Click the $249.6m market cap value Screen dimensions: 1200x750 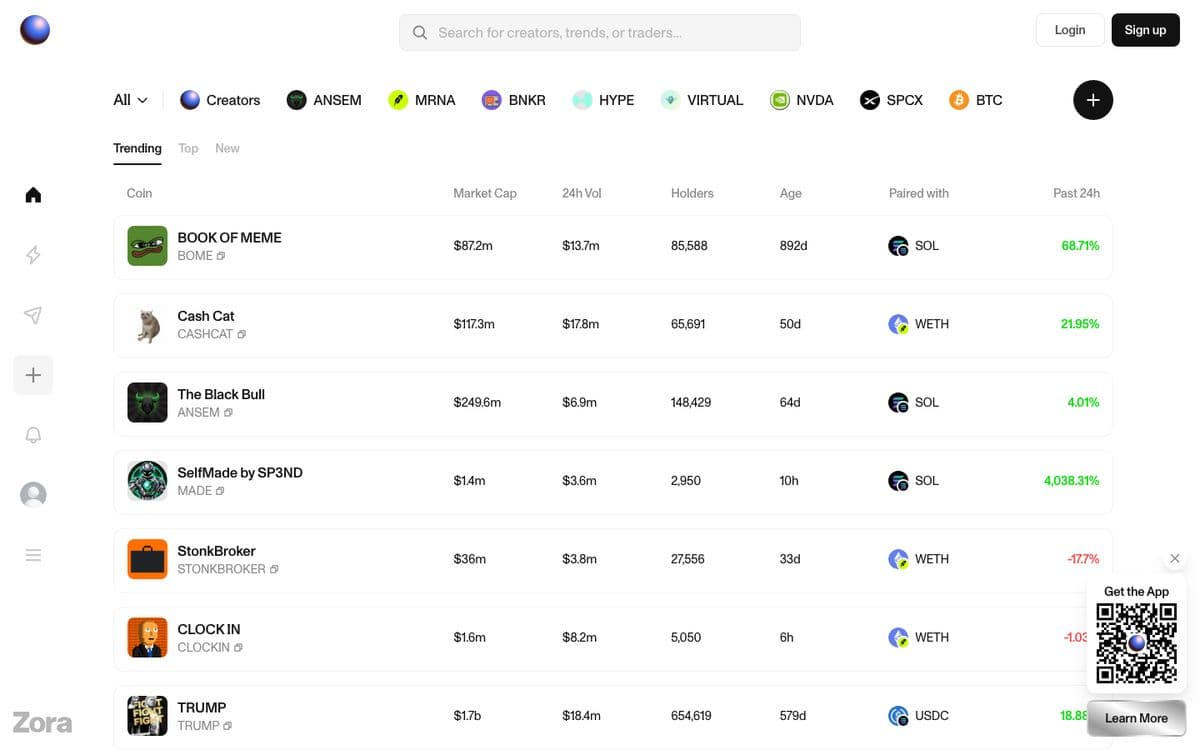pos(477,402)
